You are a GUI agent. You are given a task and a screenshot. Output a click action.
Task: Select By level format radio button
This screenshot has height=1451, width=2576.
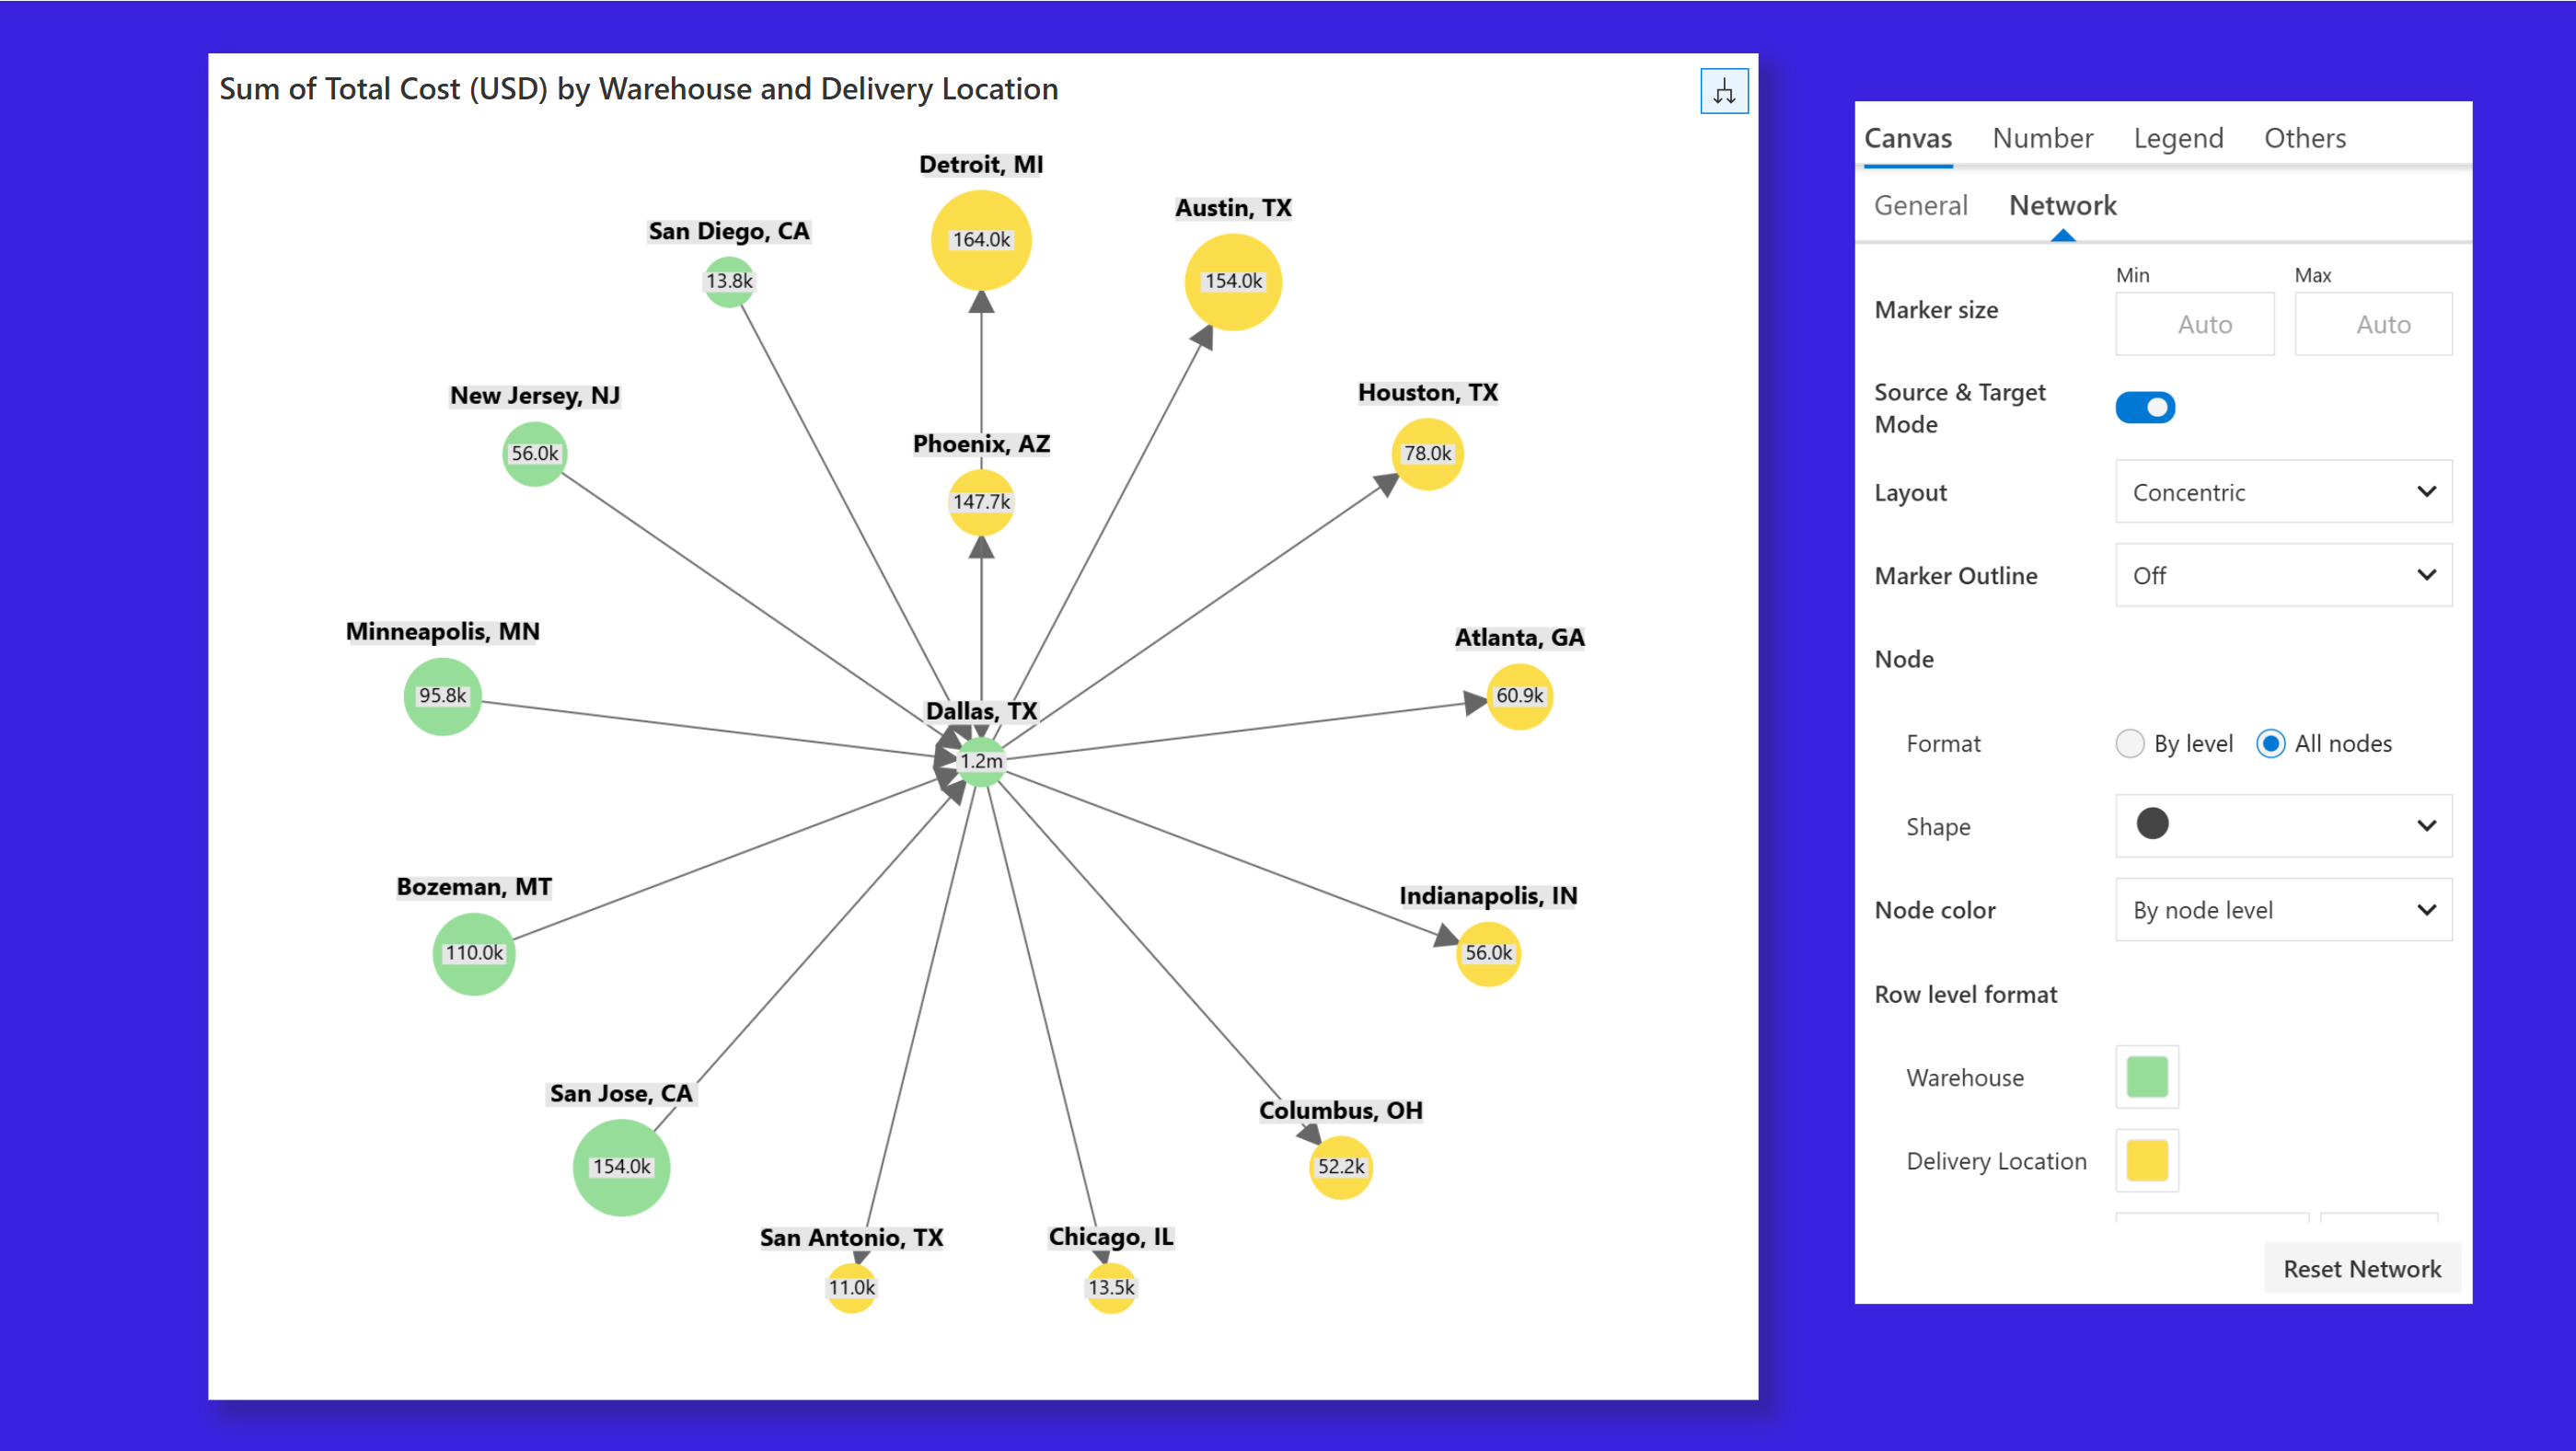pyautogui.click(x=2130, y=744)
